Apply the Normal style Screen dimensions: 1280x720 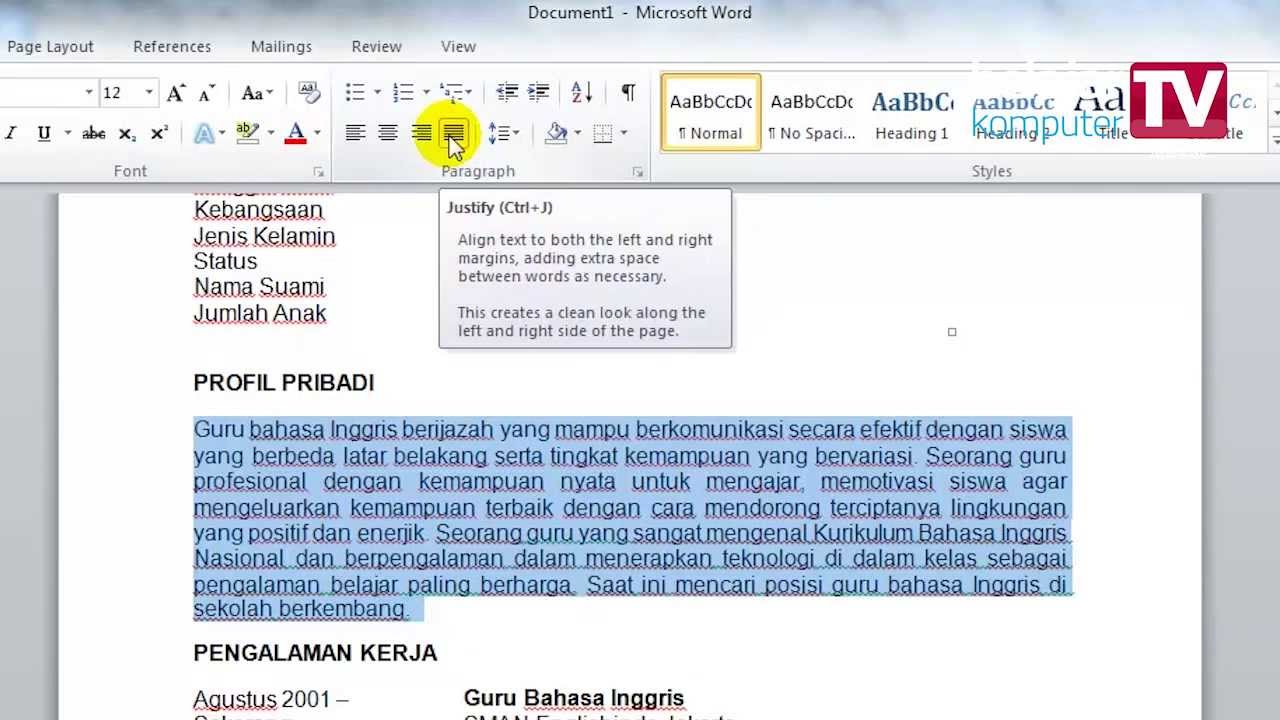point(710,112)
